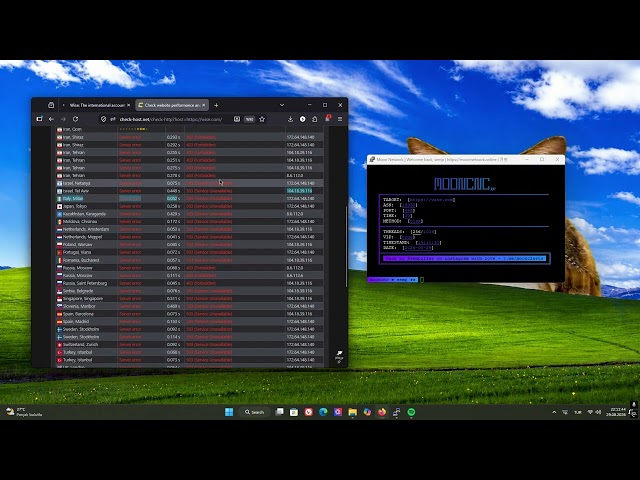Click the browser page vertical scrollbar

pos(347,247)
